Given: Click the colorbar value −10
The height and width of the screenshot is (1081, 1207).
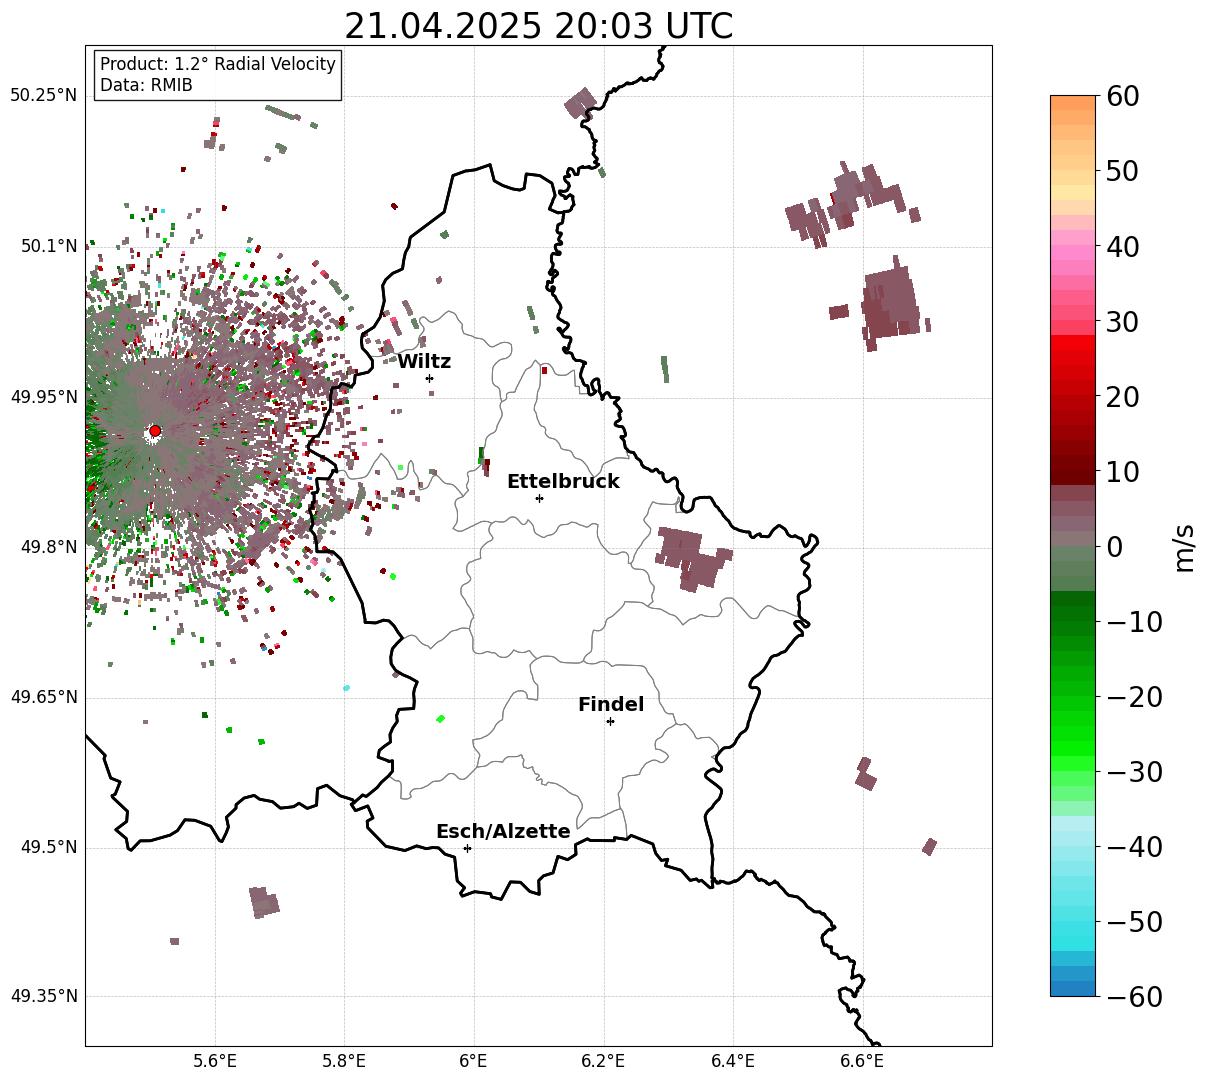Looking at the screenshot, I should (x=1133, y=622).
